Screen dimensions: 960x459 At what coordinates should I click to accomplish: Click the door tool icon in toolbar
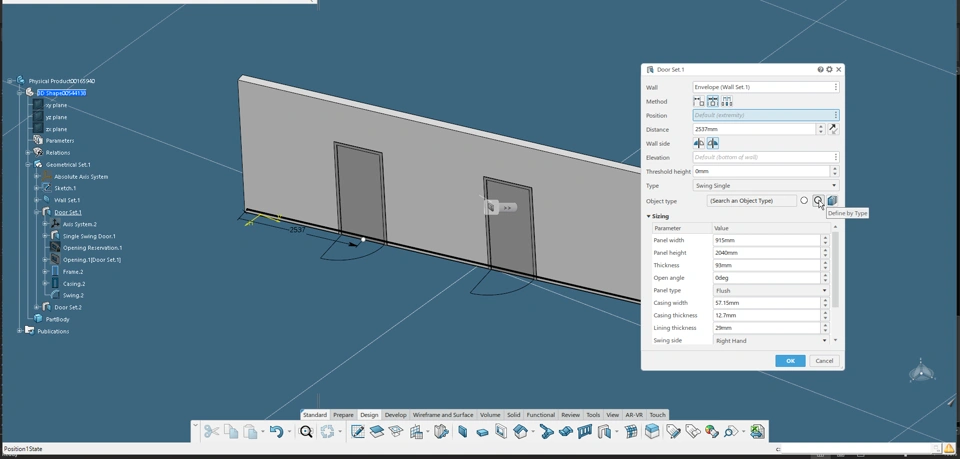(604, 431)
